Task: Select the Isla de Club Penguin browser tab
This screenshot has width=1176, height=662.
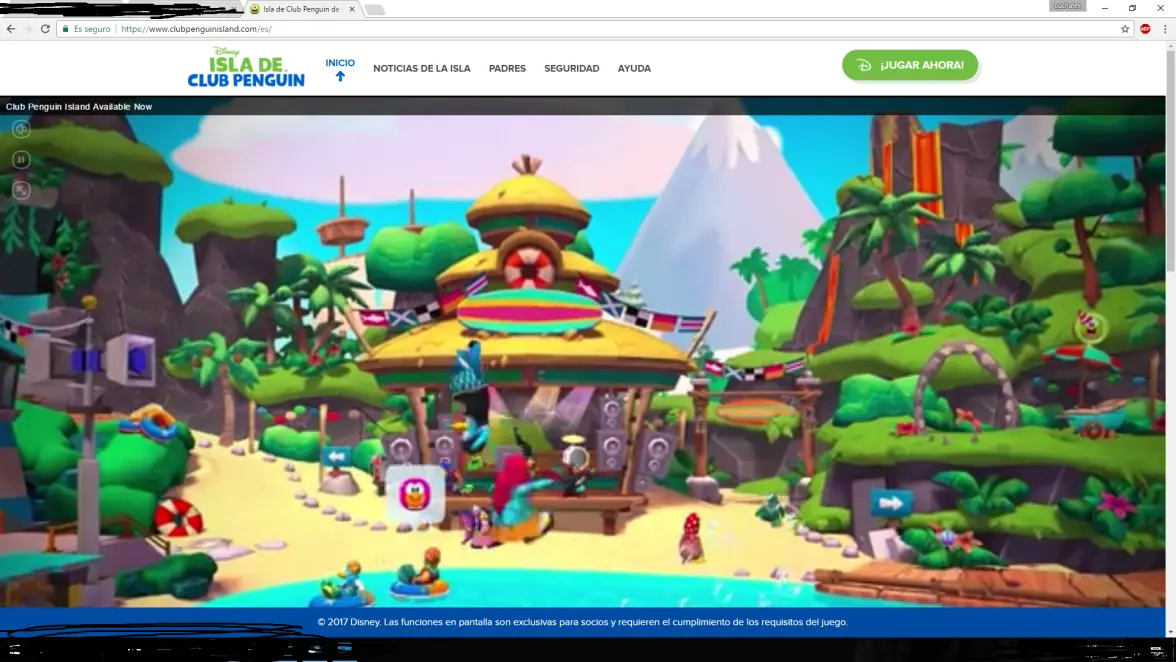Action: tap(302, 9)
